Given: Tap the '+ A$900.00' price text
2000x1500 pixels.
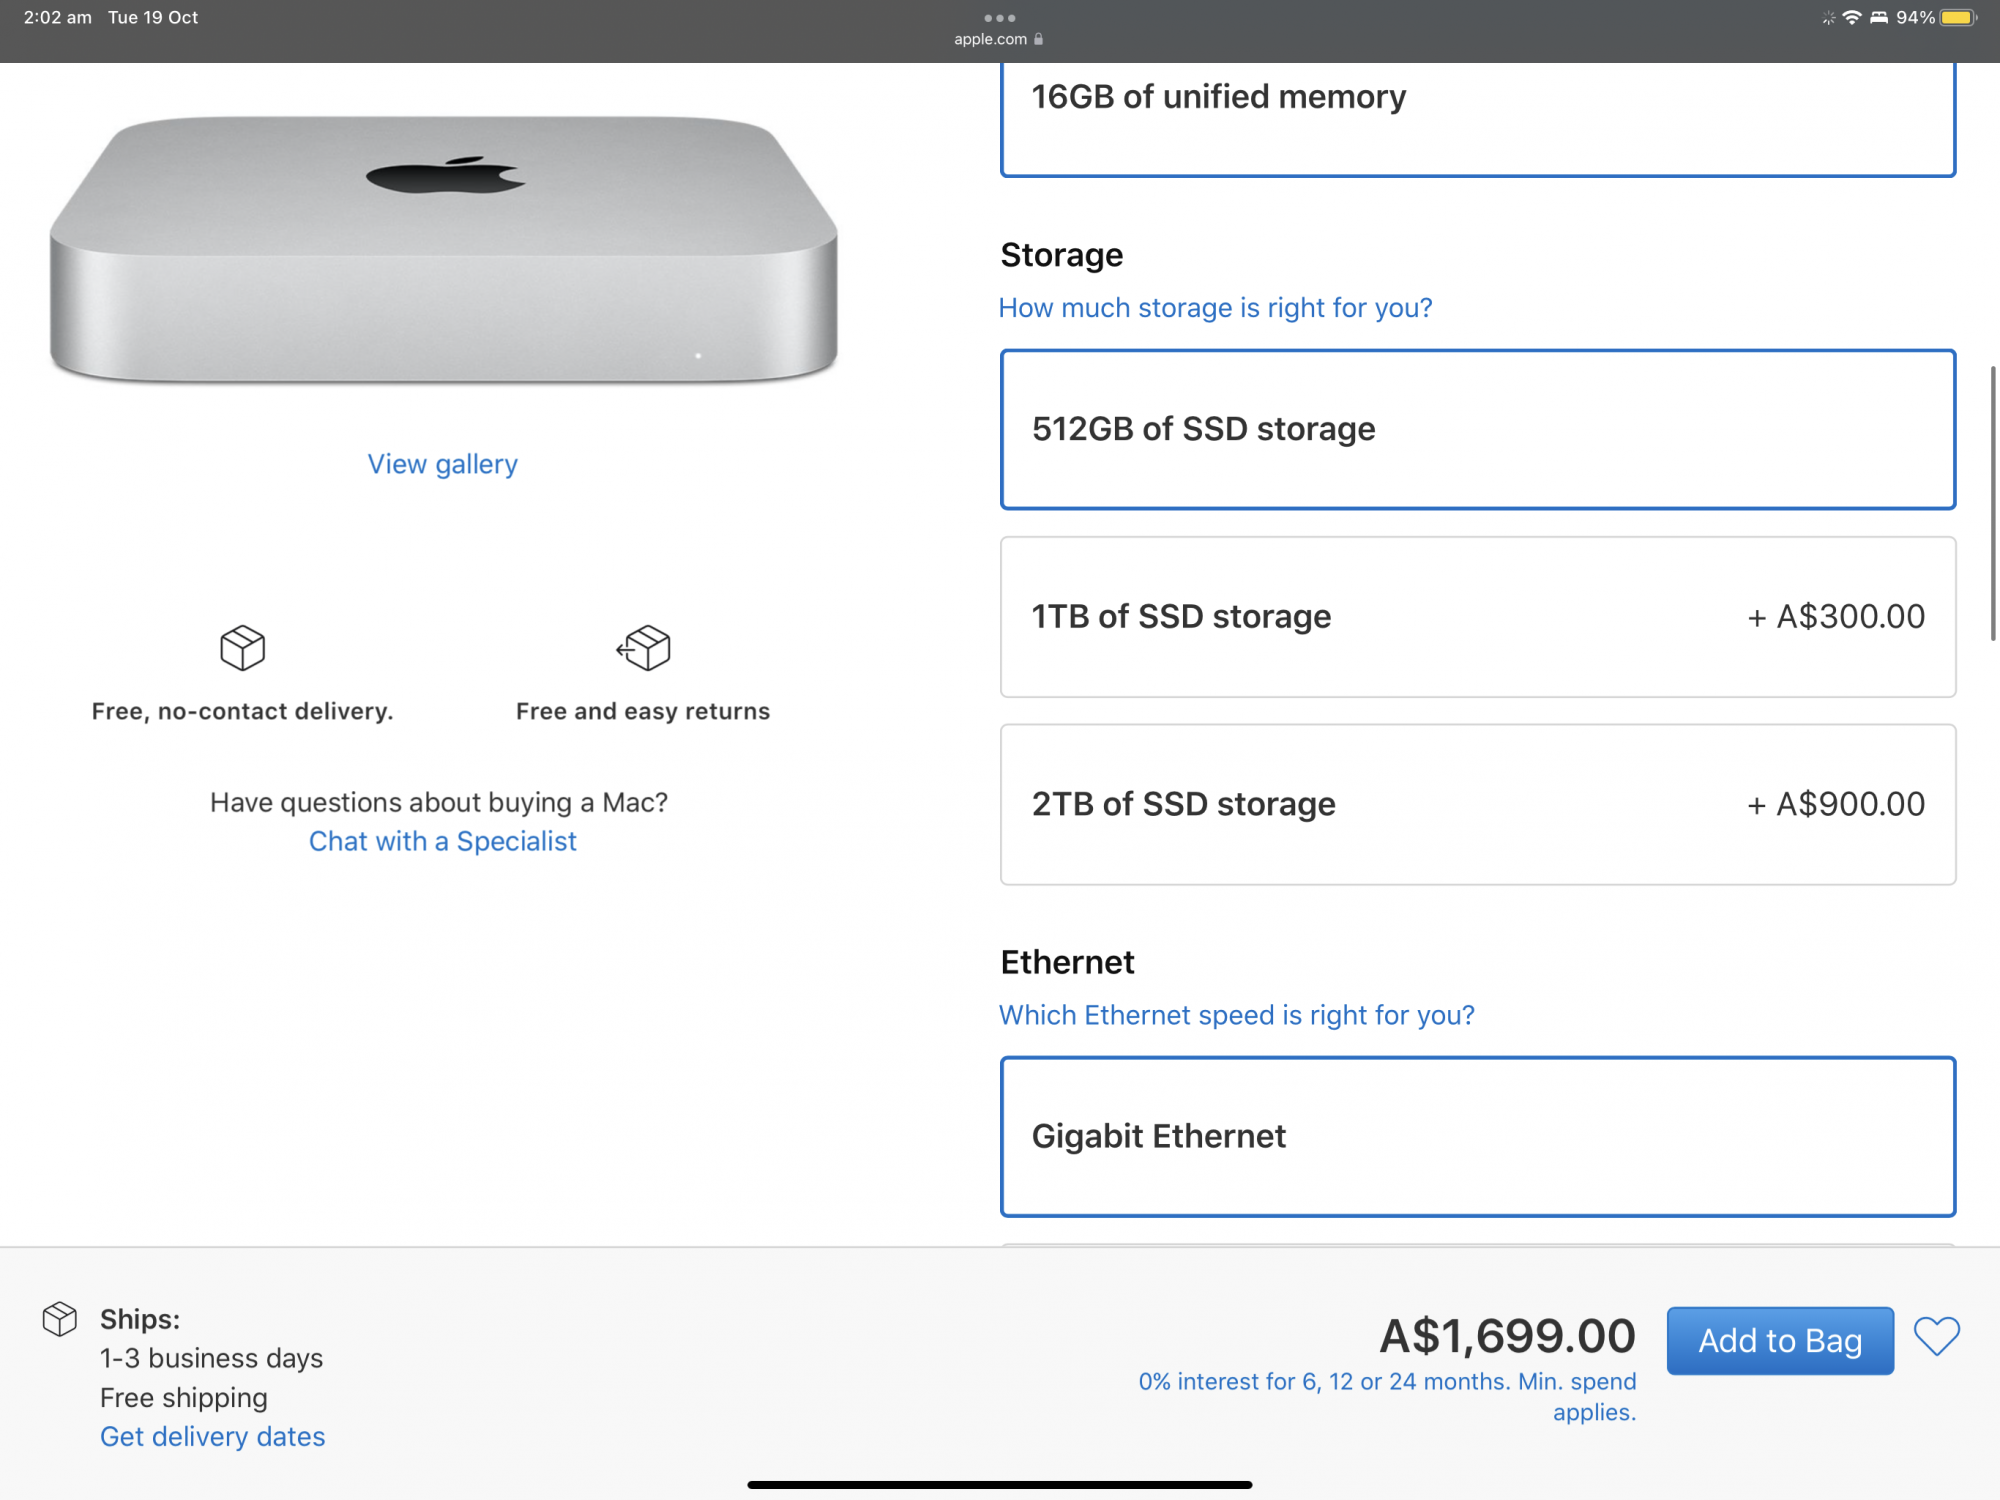Looking at the screenshot, I should tap(1836, 804).
